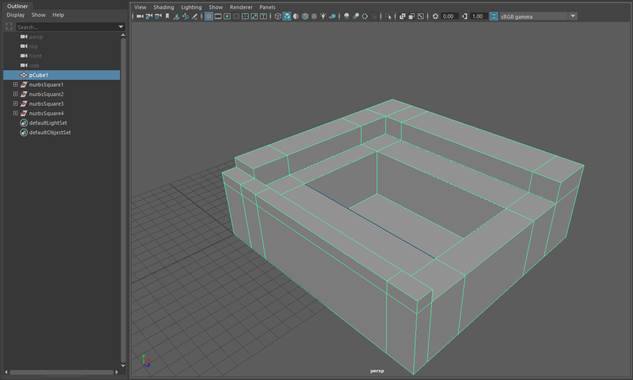Open the Outliner Display menu
Viewport: 633px width, 380px height.
coord(16,15)
